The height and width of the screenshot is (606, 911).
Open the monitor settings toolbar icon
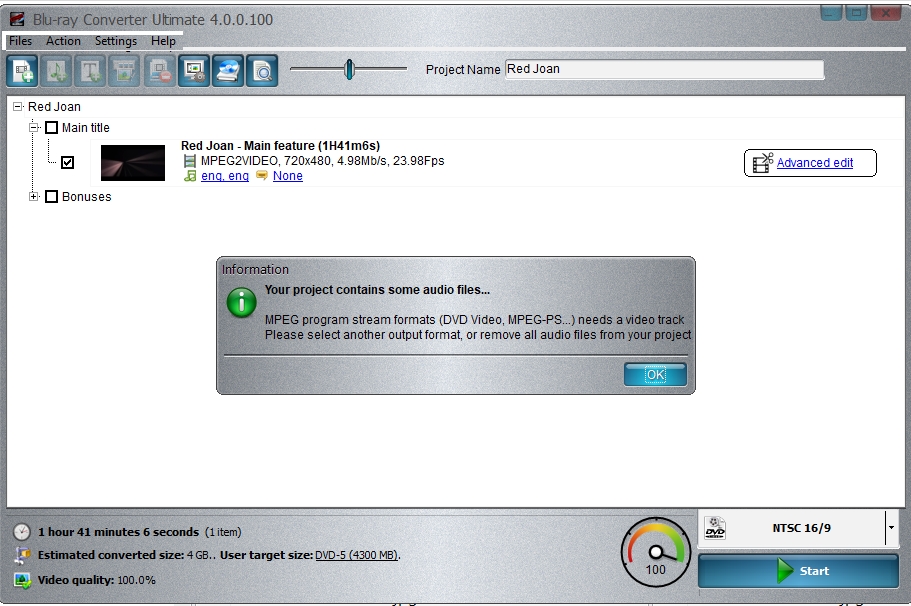pyautogui.click(x=193, y=71)
